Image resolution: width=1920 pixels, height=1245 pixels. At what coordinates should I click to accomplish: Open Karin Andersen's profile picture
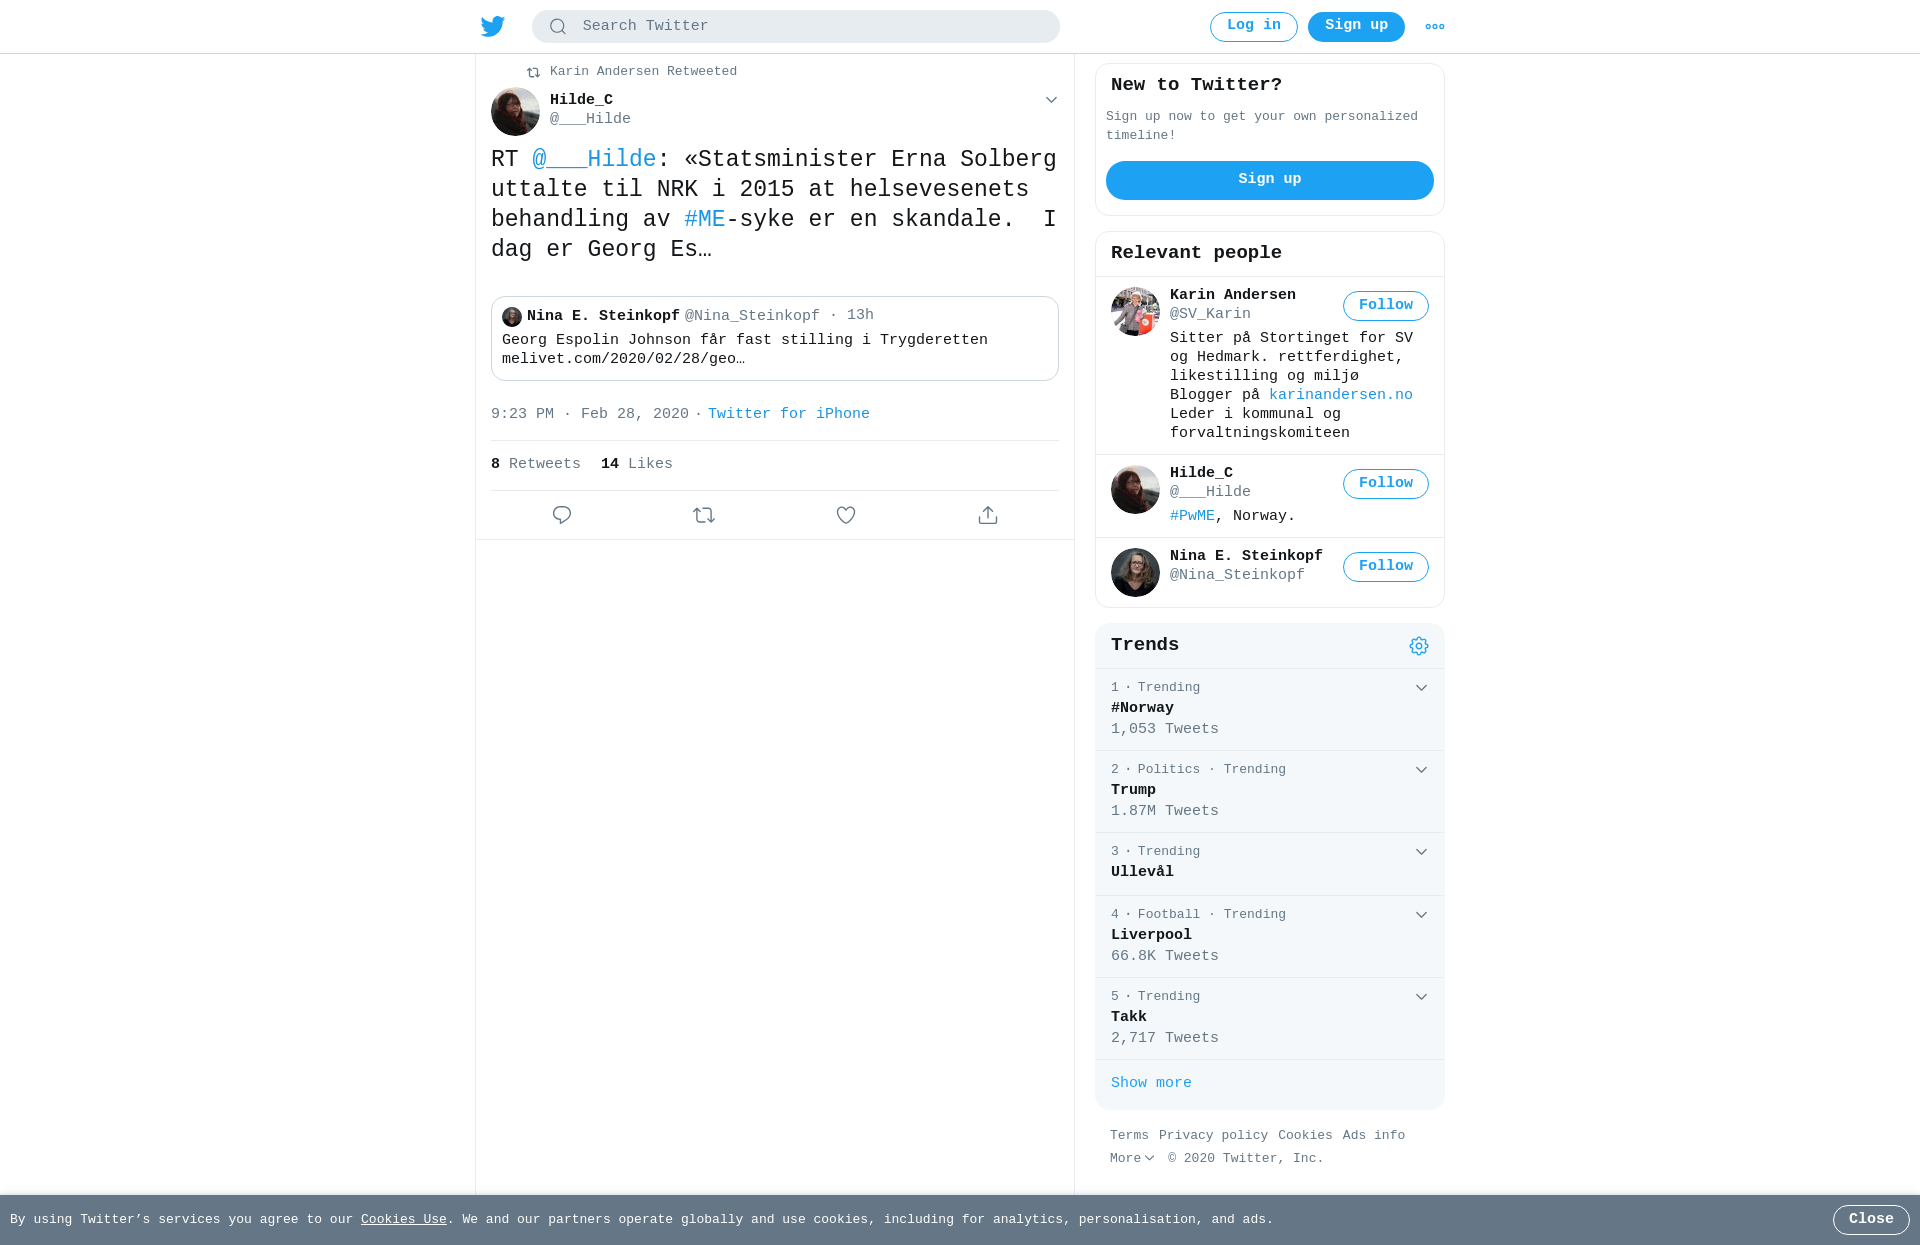point(1135,311)
